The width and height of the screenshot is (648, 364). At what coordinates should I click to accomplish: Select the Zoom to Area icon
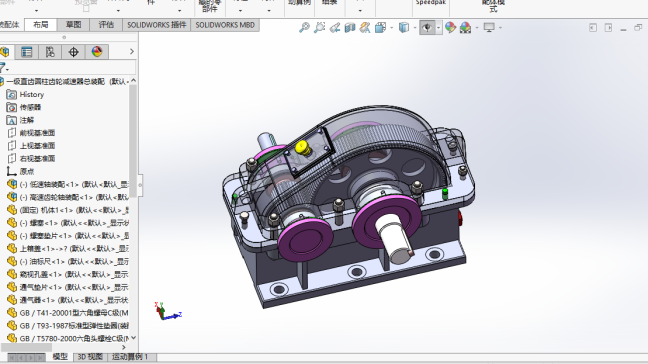pos(319,28)
